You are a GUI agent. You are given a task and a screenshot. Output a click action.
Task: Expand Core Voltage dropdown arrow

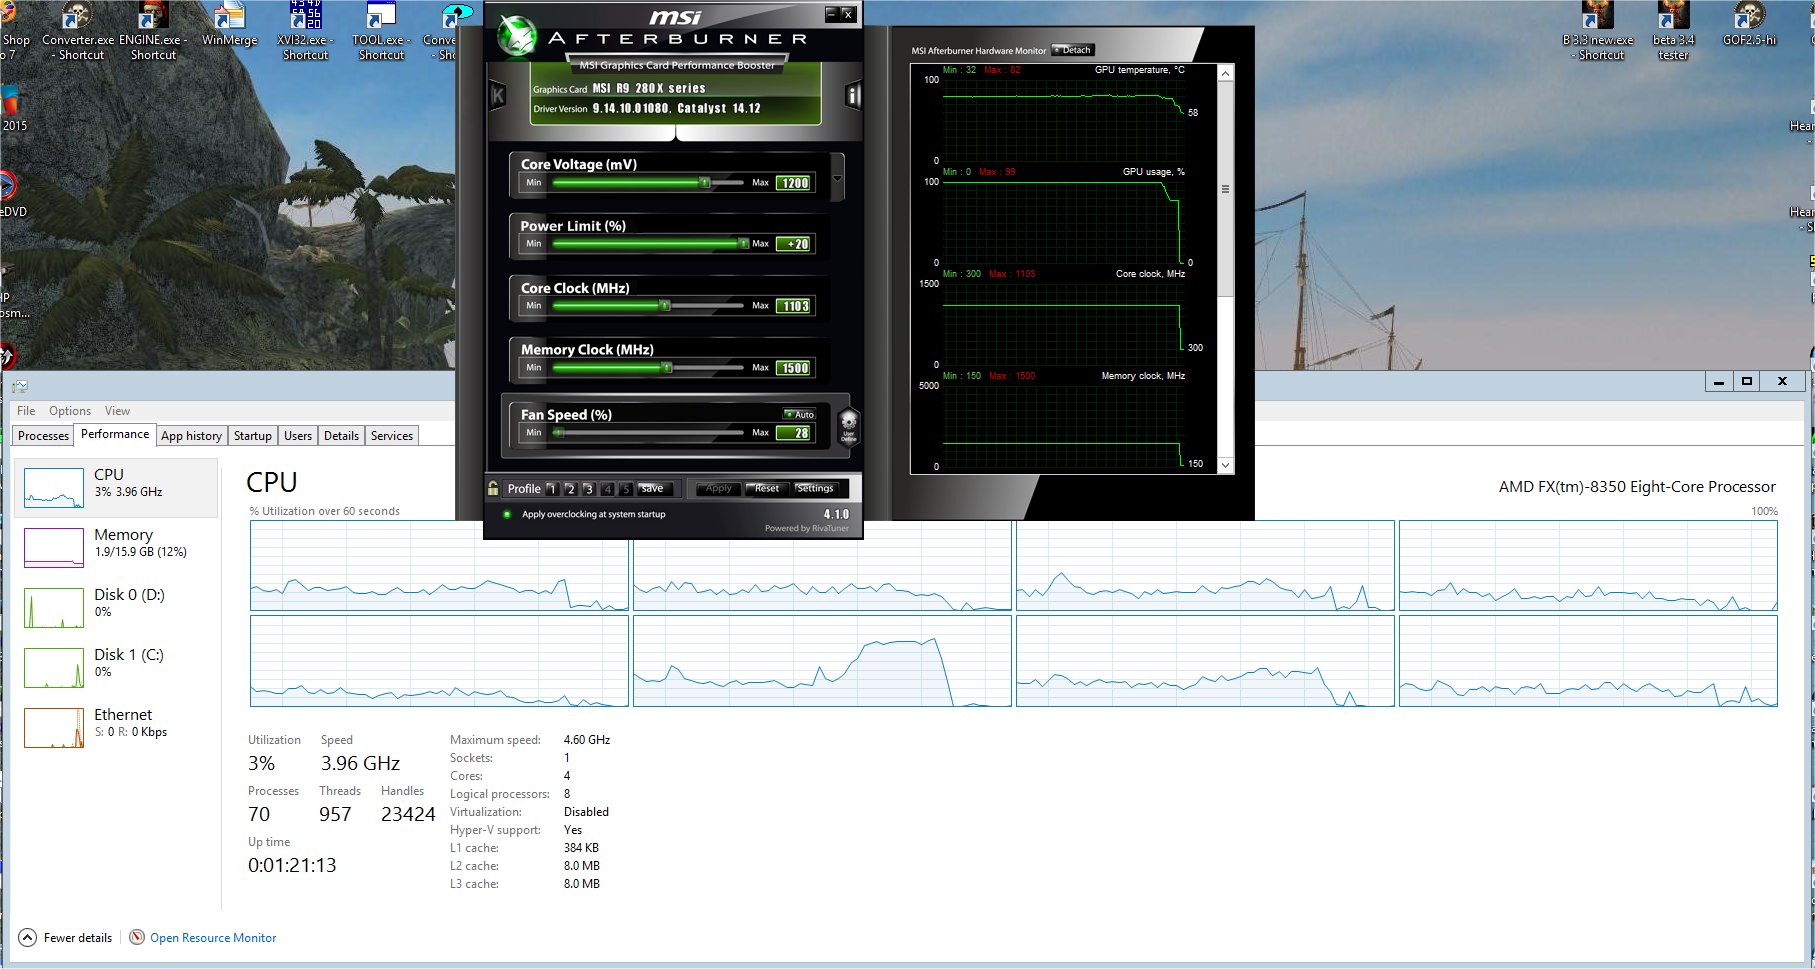[837, 179]
